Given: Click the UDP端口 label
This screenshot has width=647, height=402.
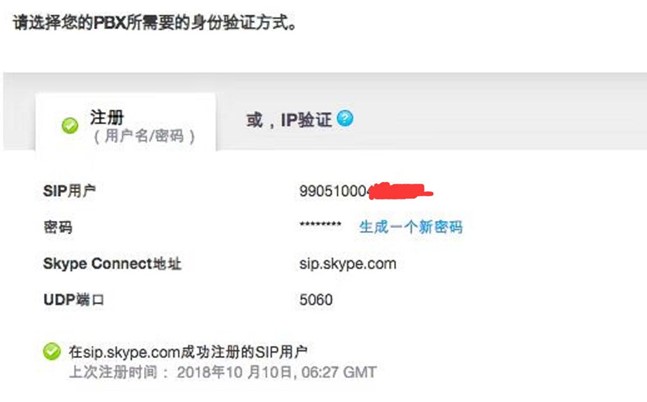Looking at the screenshot, I should [73, 300].
